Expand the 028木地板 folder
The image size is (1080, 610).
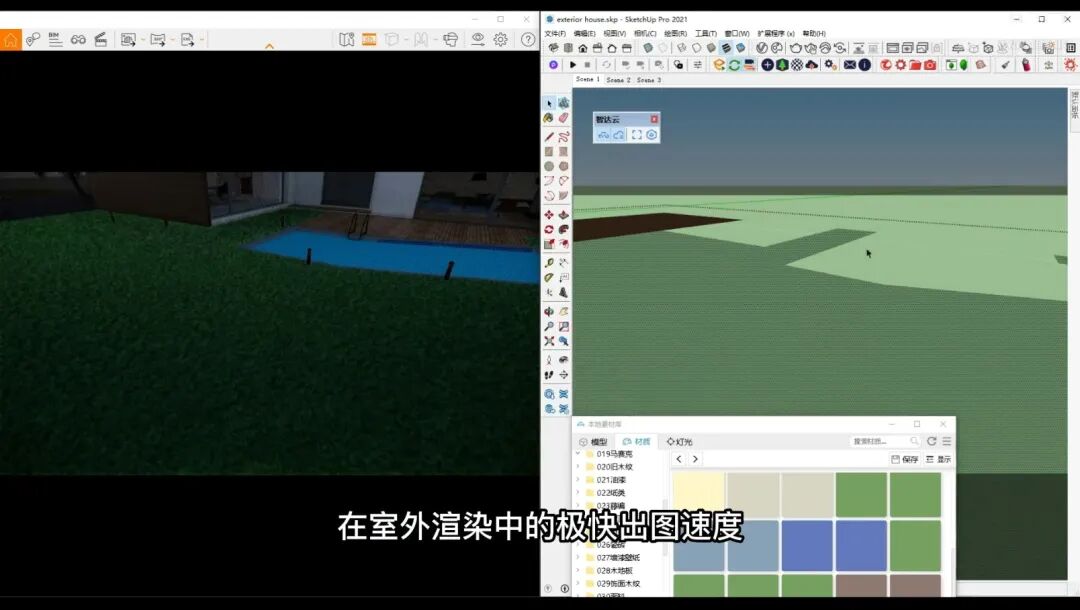coord(578,571)
